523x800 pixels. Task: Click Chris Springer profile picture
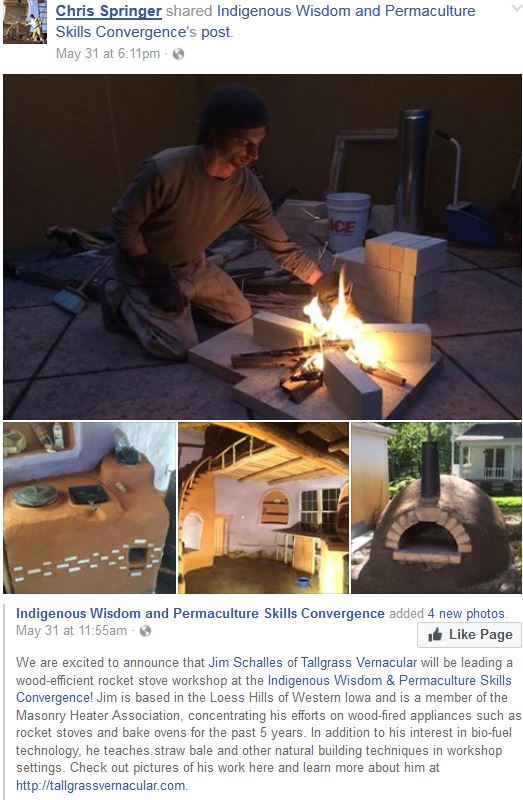pos(25,22)
